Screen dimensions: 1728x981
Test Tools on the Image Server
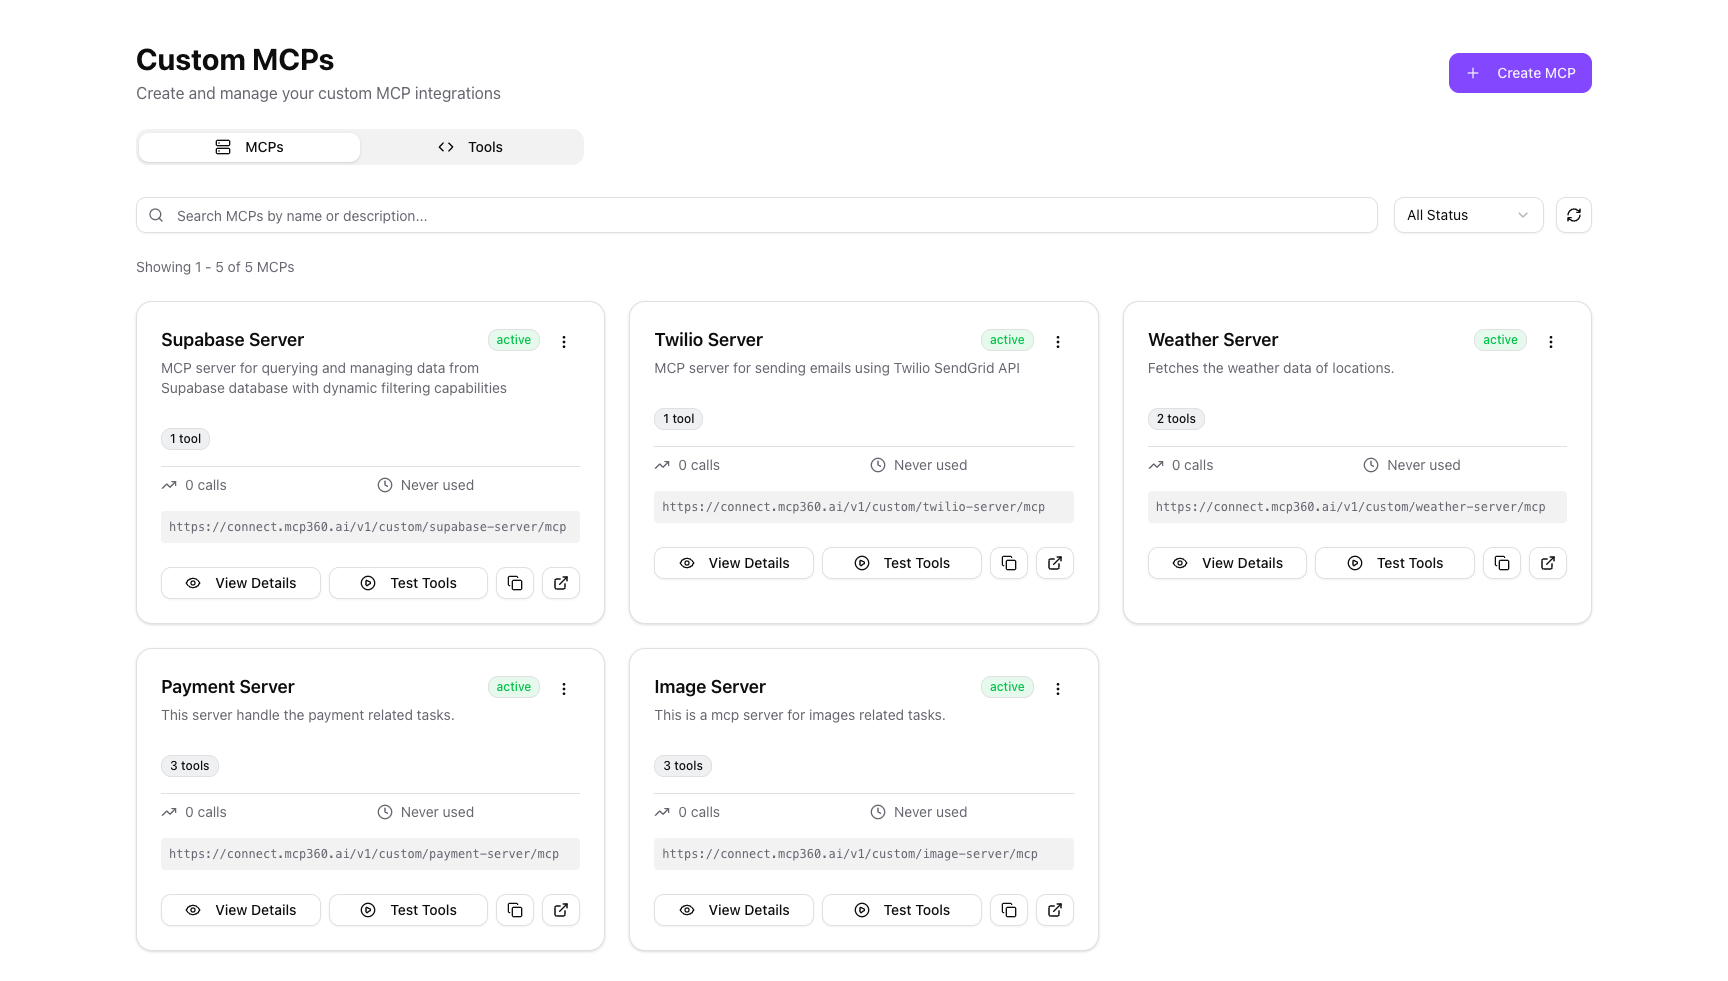coord(901,910)
